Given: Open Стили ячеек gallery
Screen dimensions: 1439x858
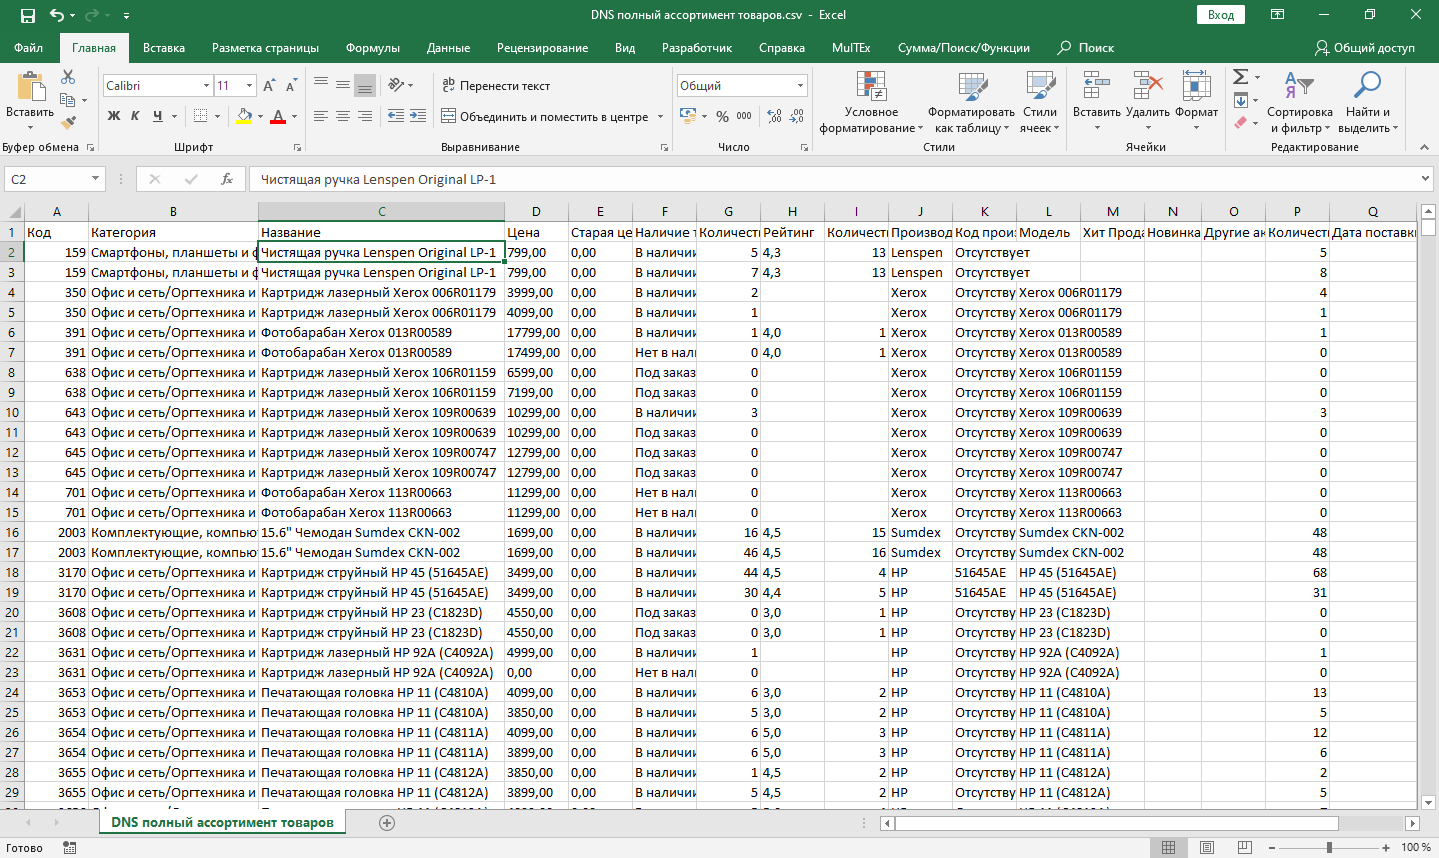Looking at the screenshot, I should pyautogui.click(x=1040, y=102).
